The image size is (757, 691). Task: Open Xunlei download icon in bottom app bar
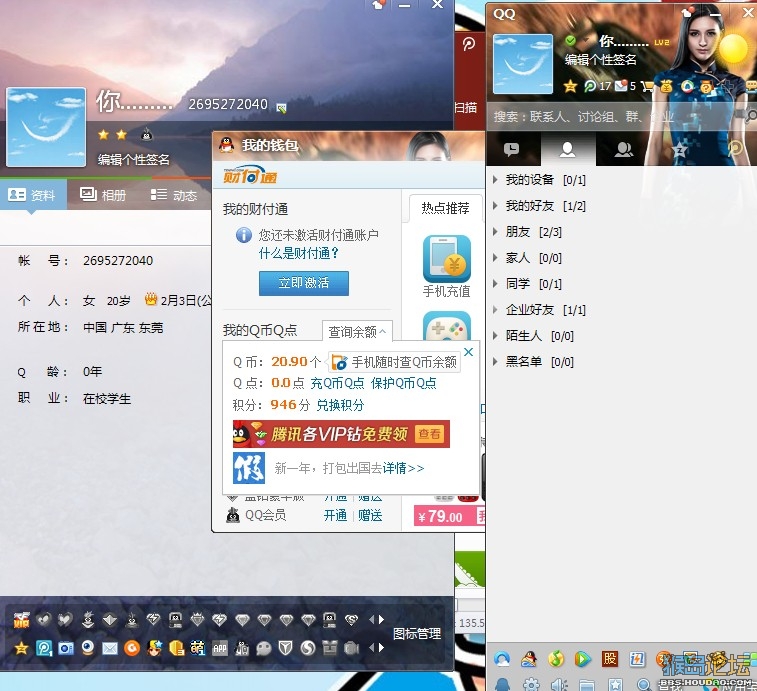(x=637, y=658)
